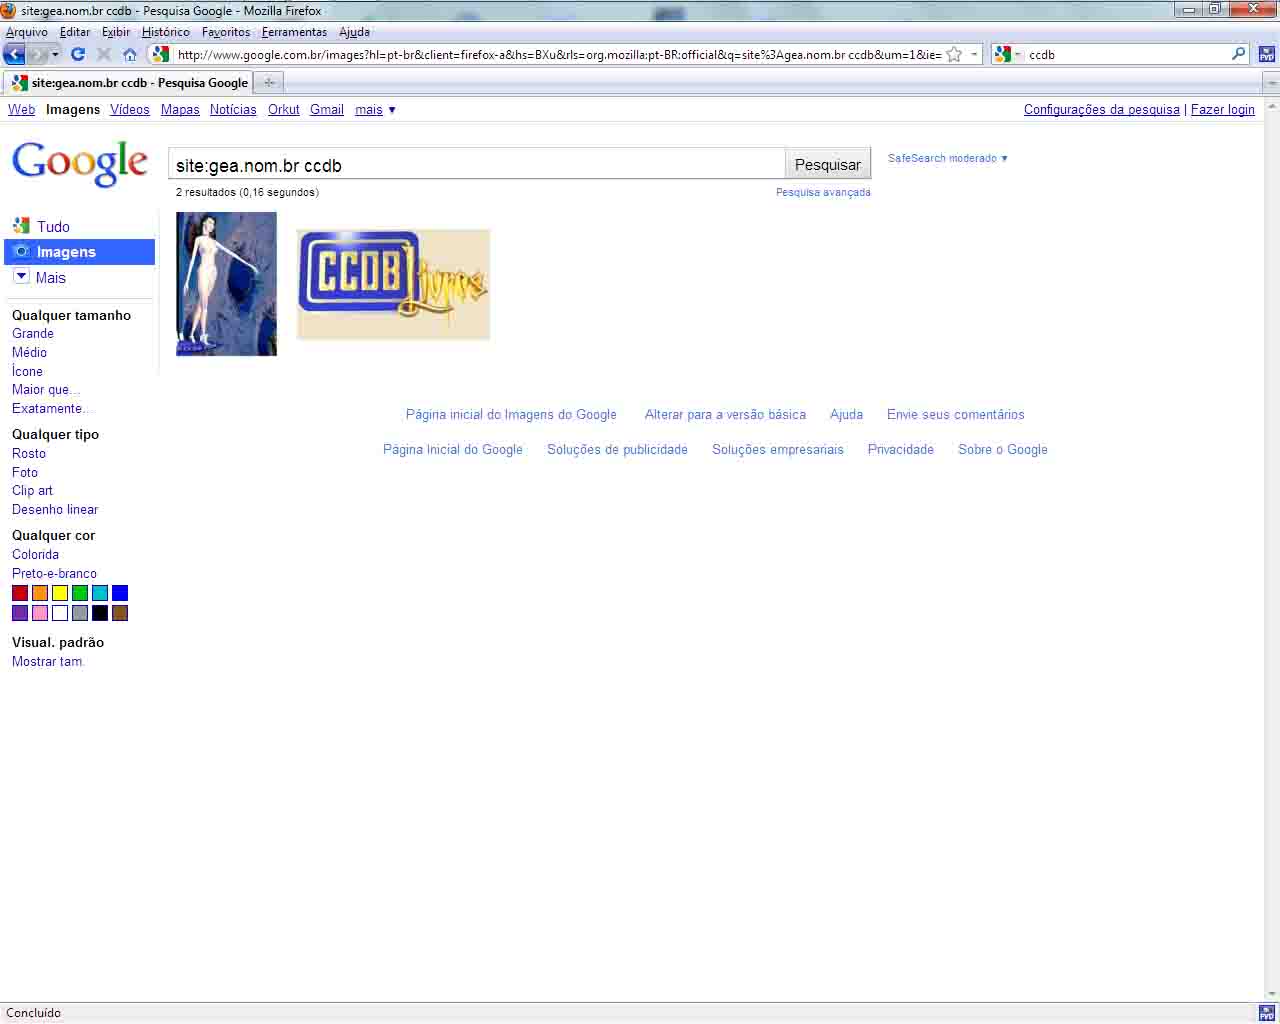1280x1024 pixels.
Task: Open the Histórico menu
Action: point(165,32)
